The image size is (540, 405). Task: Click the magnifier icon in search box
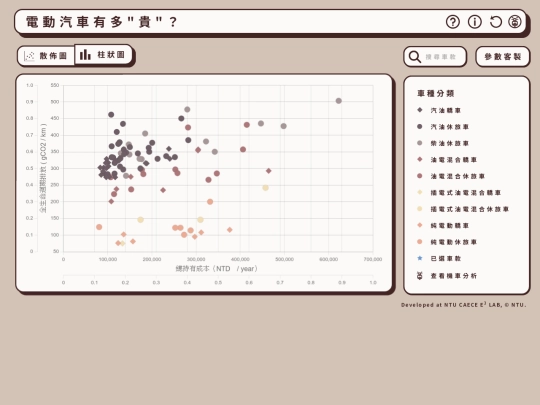[x=415, y=57]
